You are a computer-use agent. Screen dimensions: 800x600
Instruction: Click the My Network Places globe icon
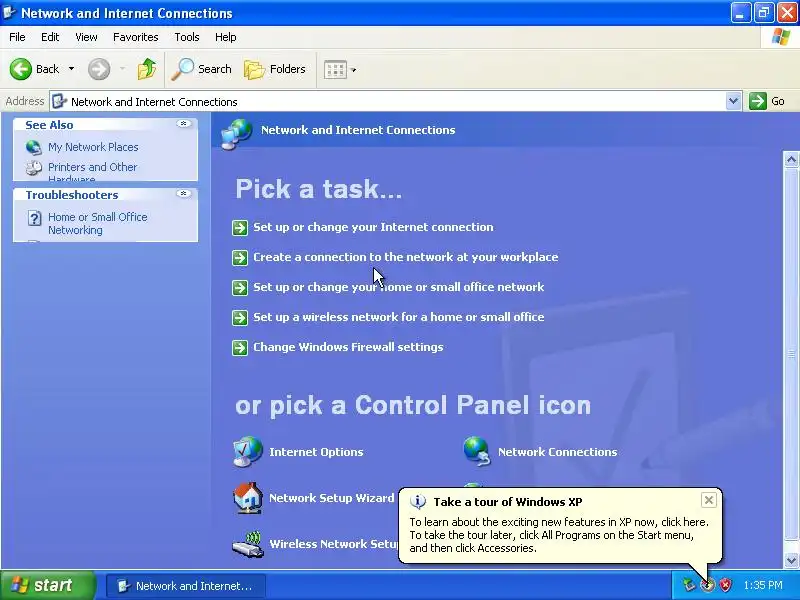coord(34,147)
